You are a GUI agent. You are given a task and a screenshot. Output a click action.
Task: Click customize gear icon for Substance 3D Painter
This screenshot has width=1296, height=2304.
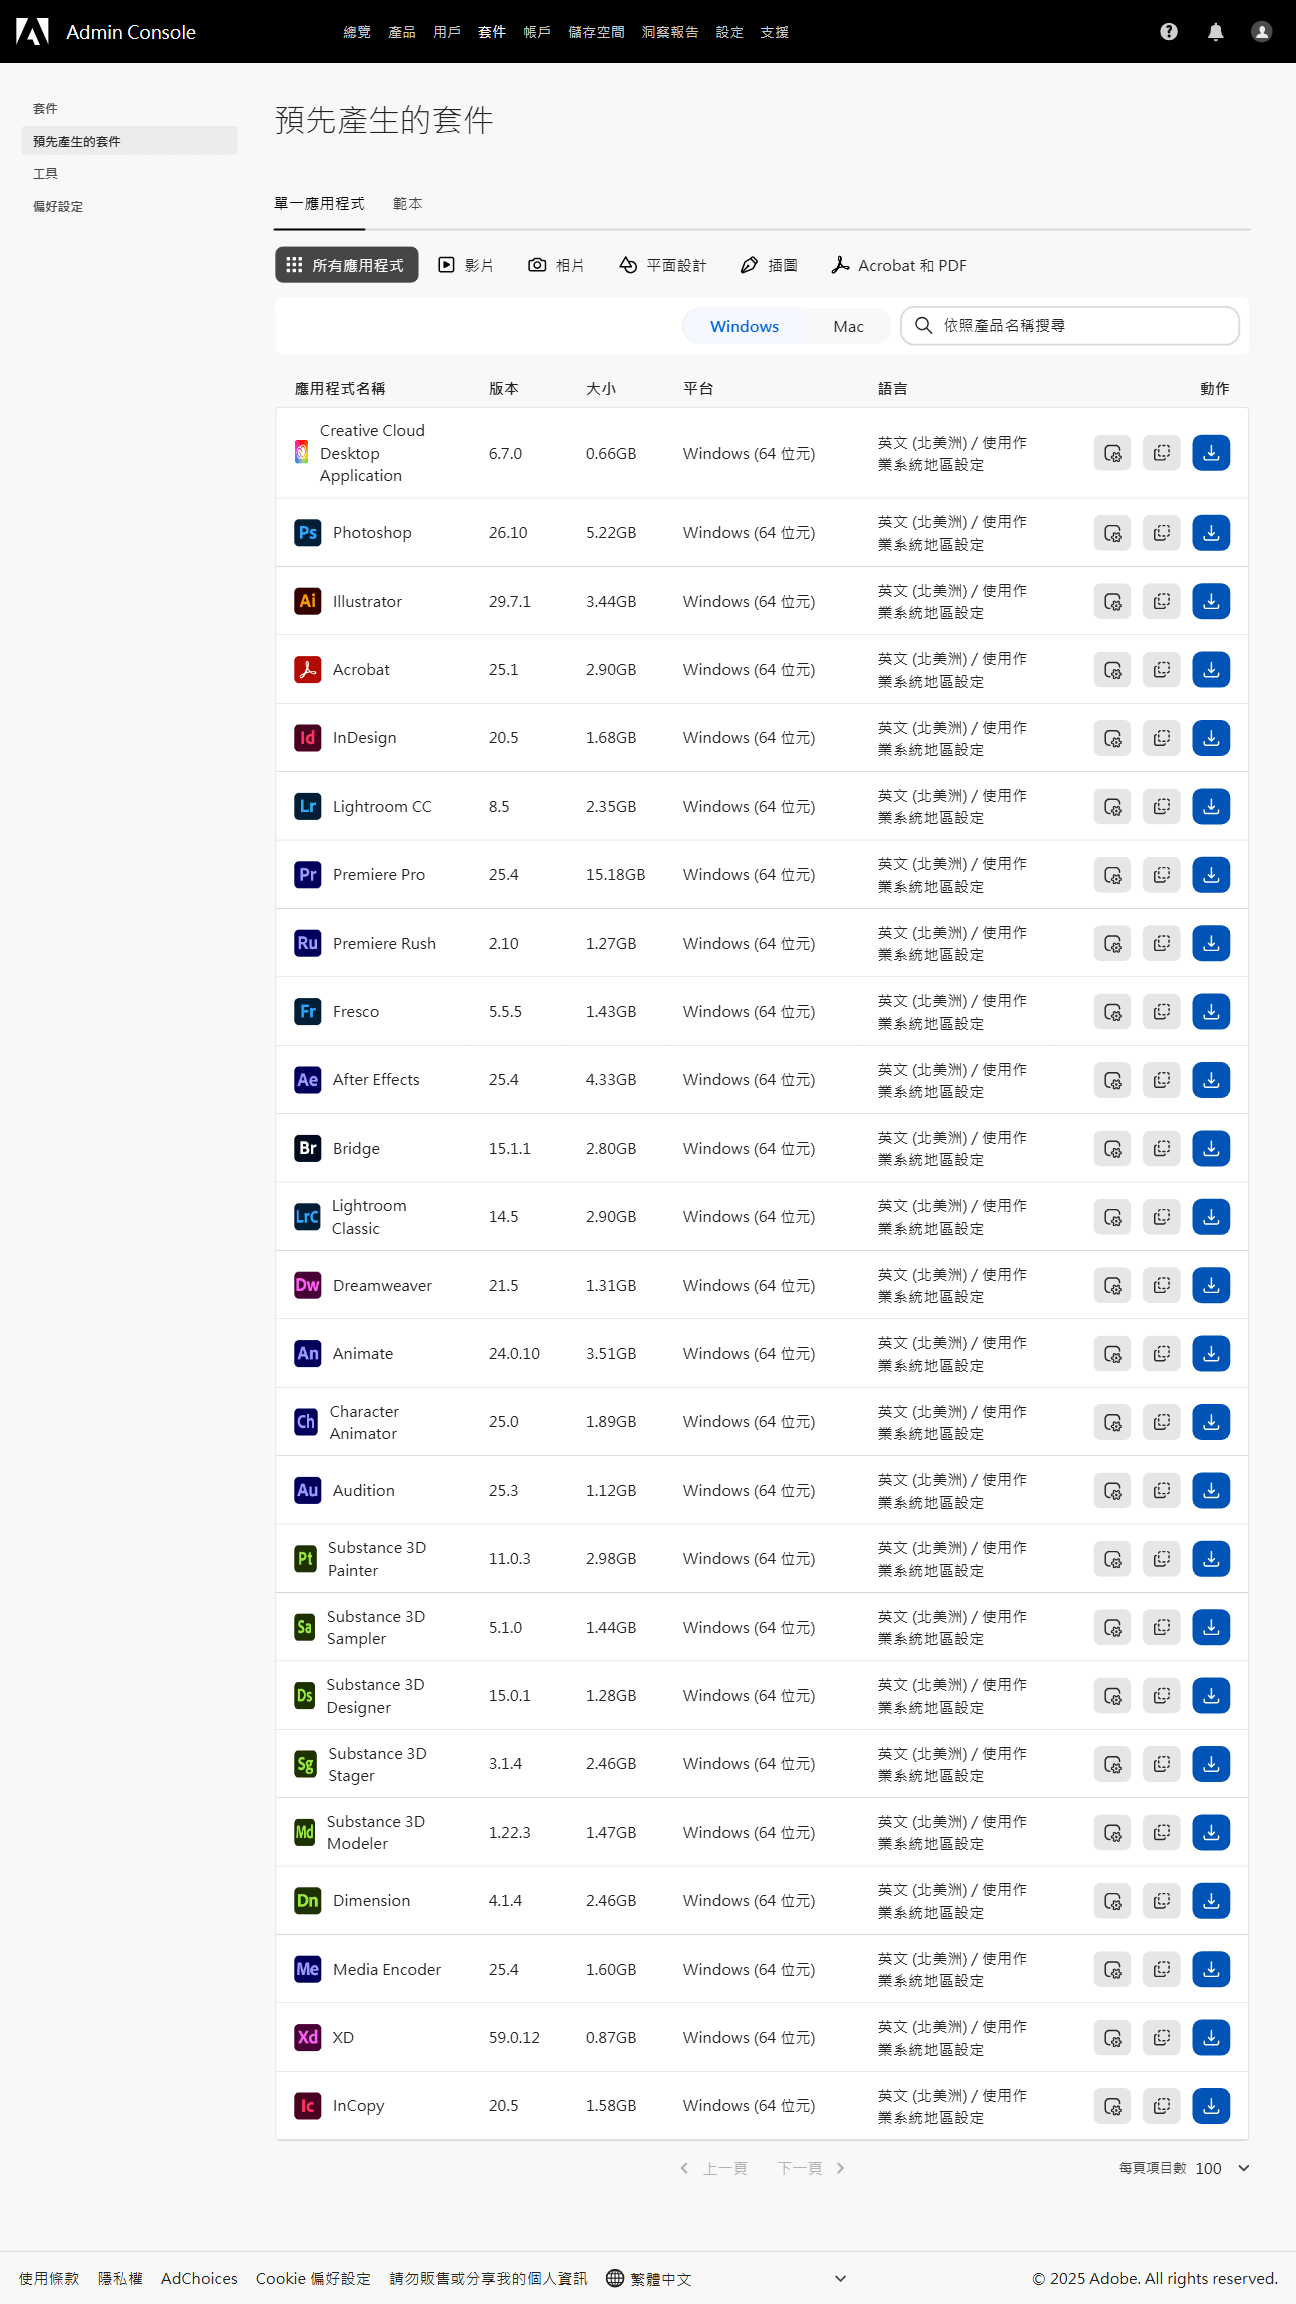tap(1112, 1559)
